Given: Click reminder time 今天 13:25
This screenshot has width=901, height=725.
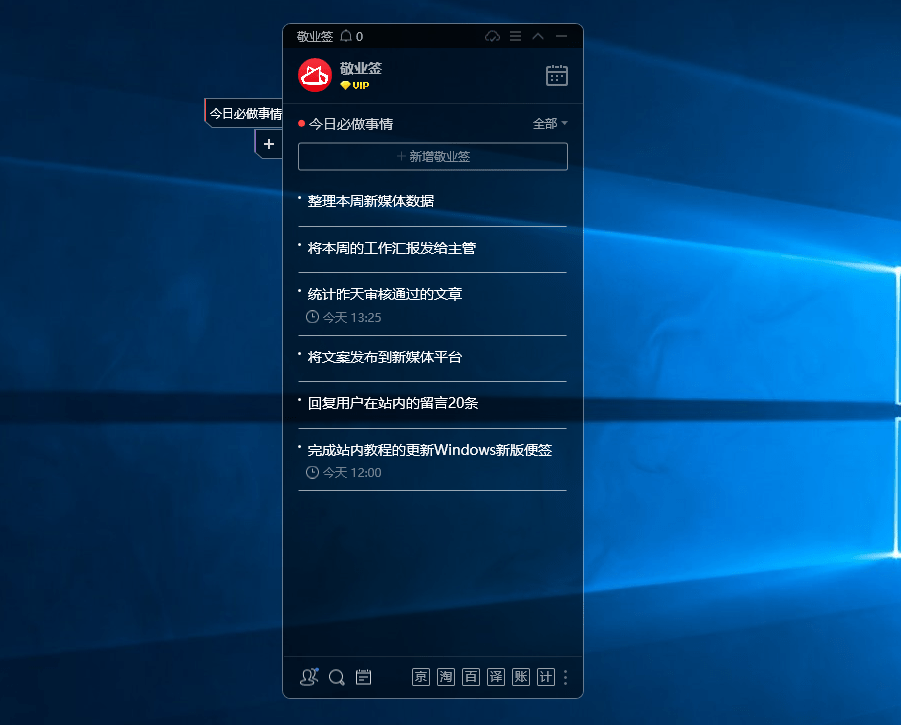Looking at the screenshot, I should pos(344,317).
